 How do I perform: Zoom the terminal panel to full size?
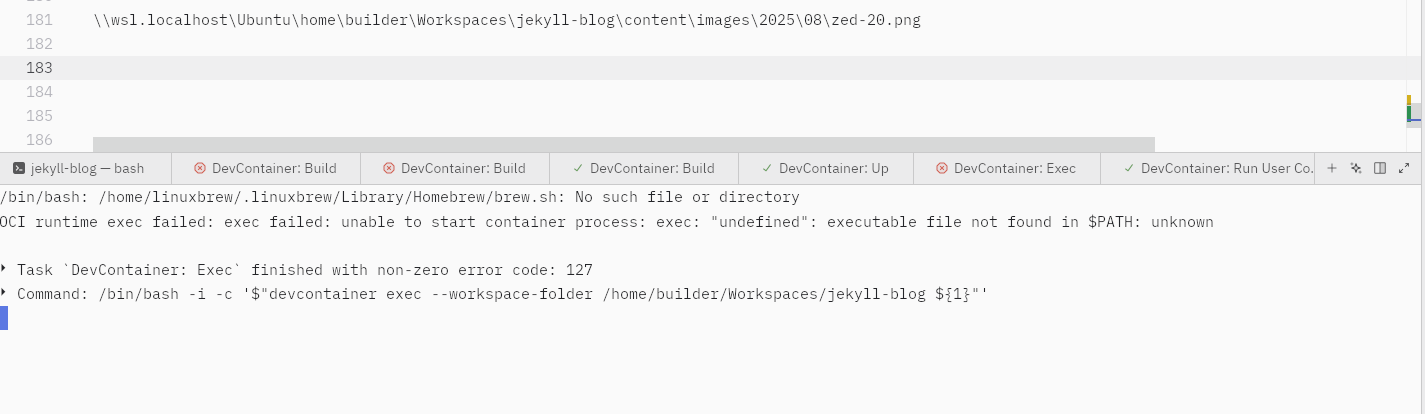tap(1404, 168)
